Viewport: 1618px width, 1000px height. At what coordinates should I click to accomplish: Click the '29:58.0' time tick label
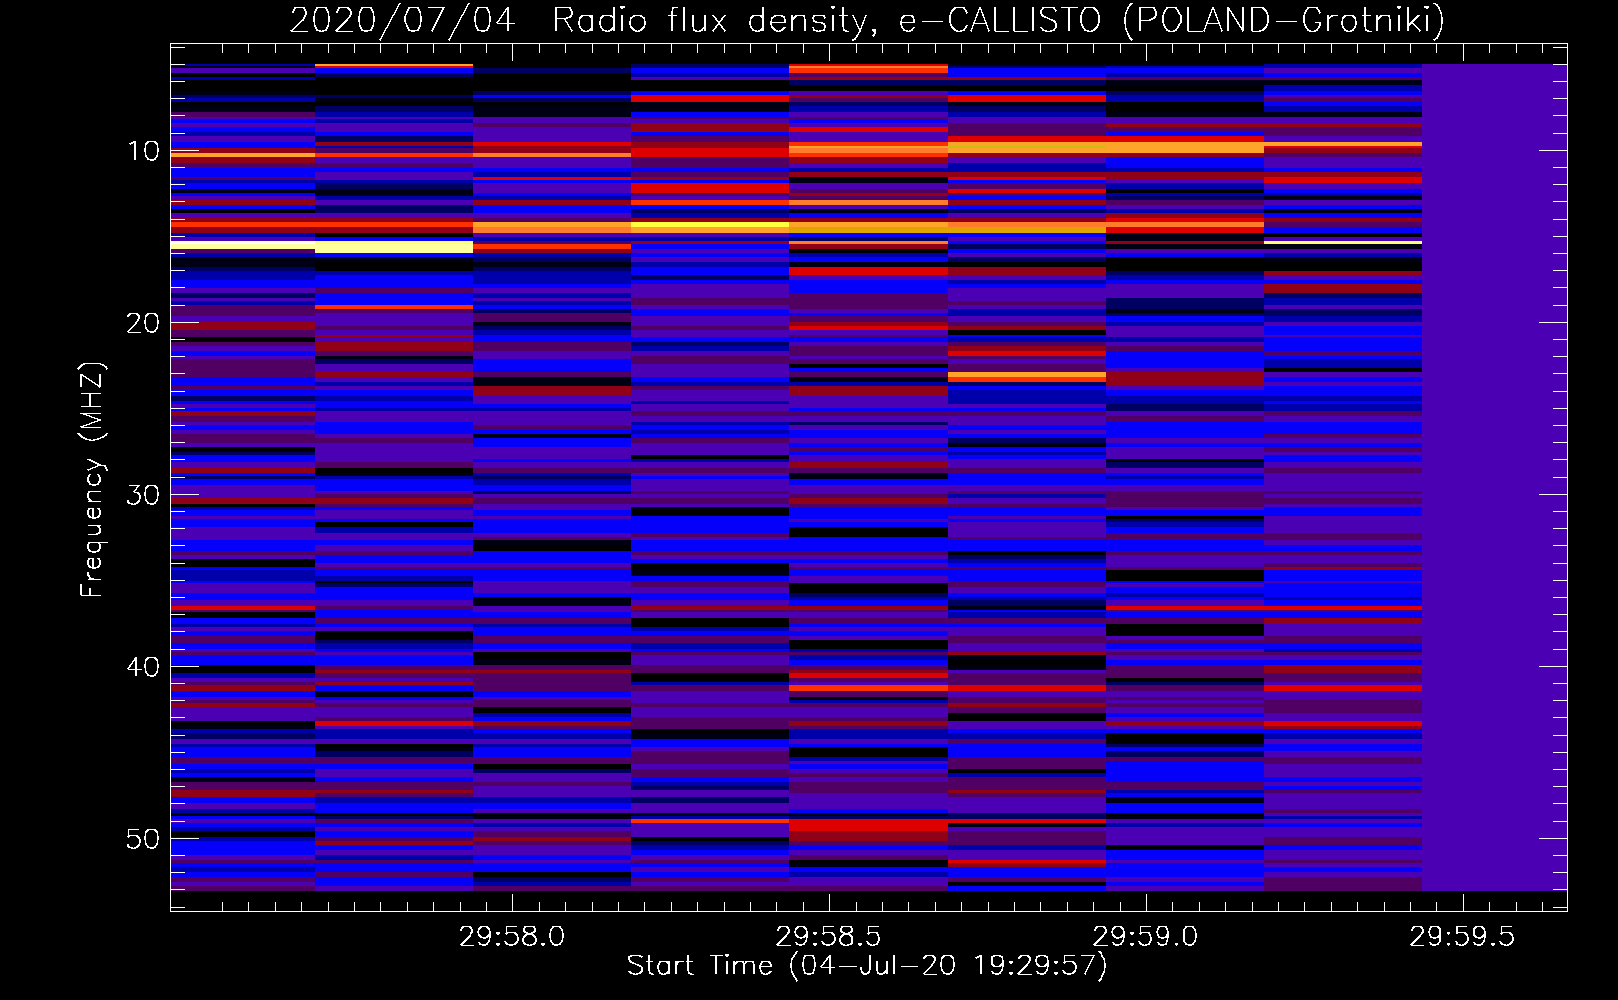tap(512, 937)
